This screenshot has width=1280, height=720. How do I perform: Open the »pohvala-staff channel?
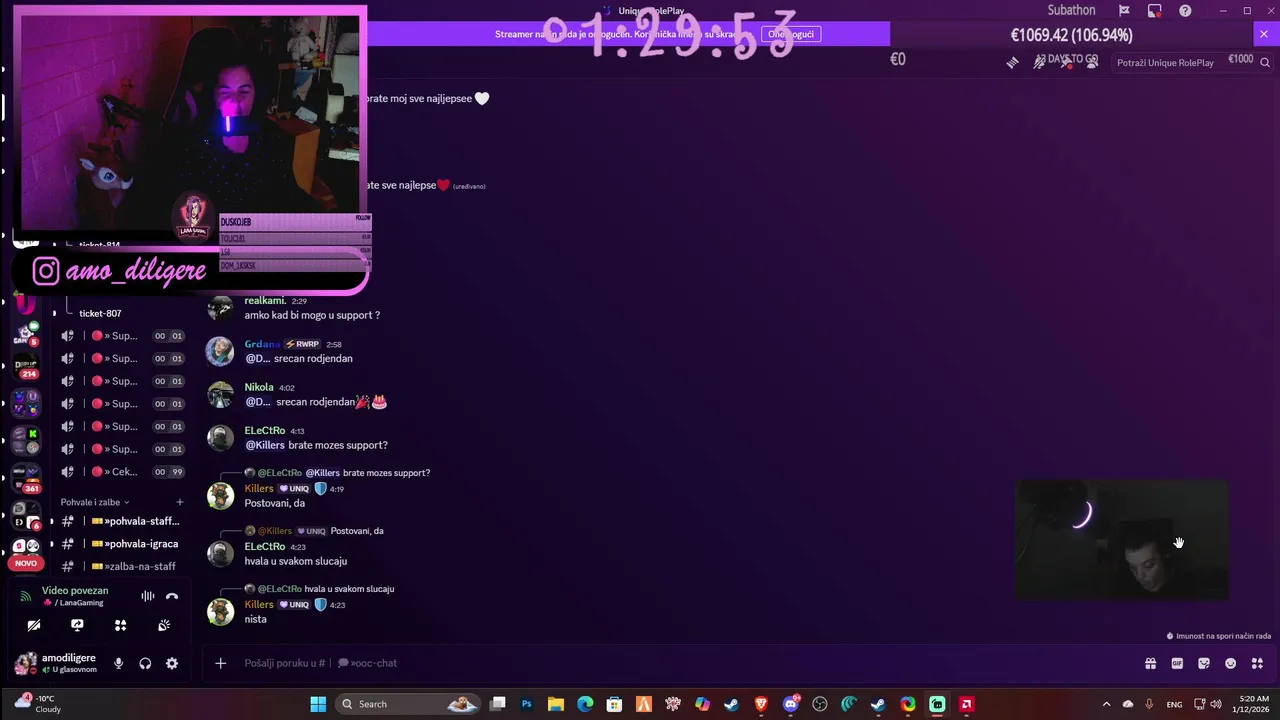click(120, 521)
